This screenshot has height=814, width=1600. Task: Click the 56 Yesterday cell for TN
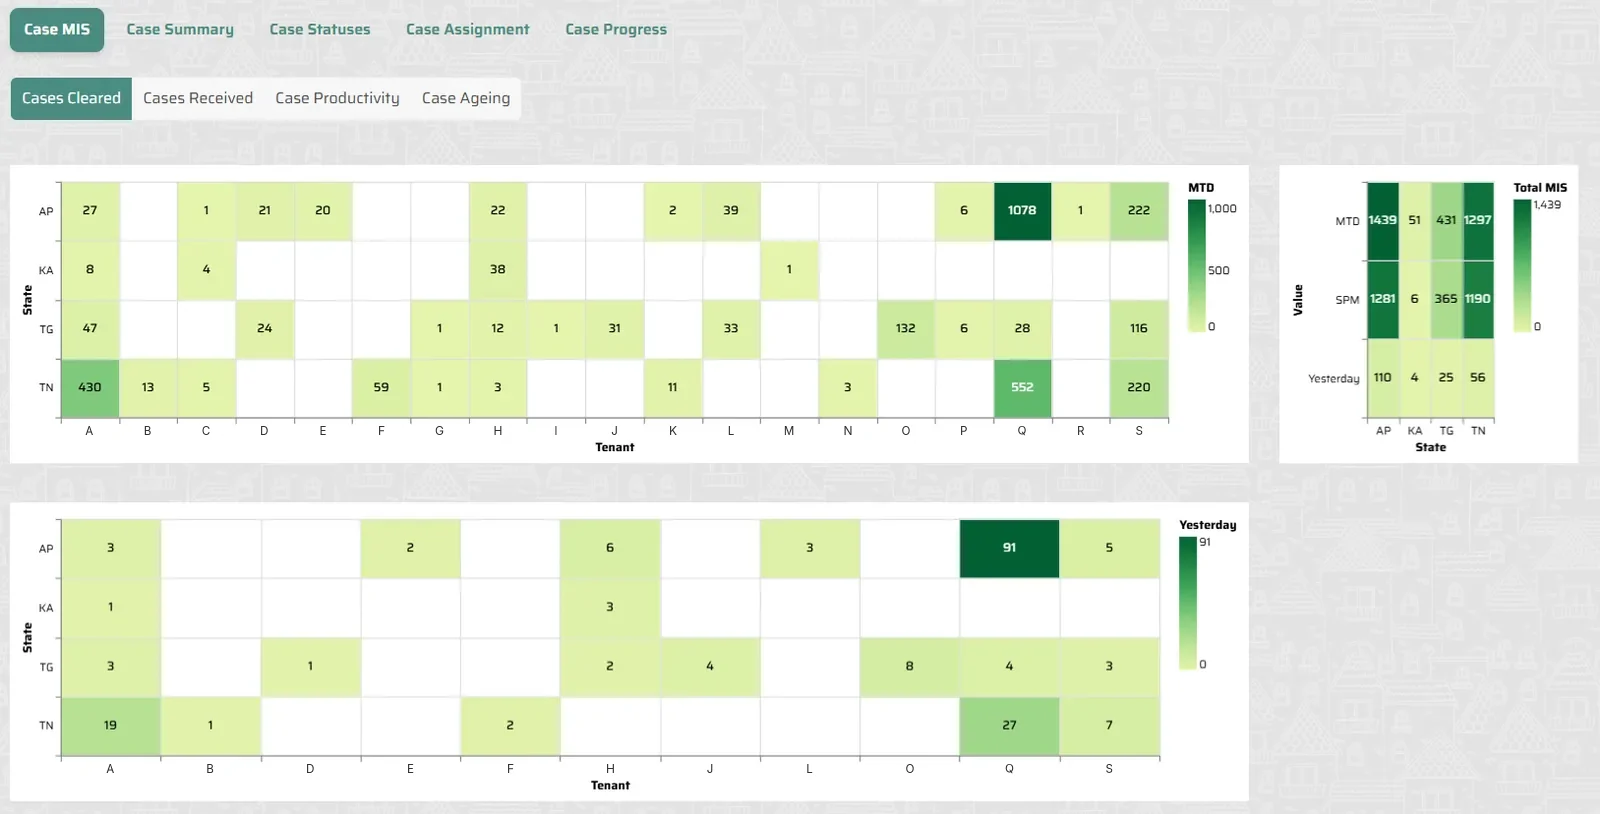coord(1478,378)
